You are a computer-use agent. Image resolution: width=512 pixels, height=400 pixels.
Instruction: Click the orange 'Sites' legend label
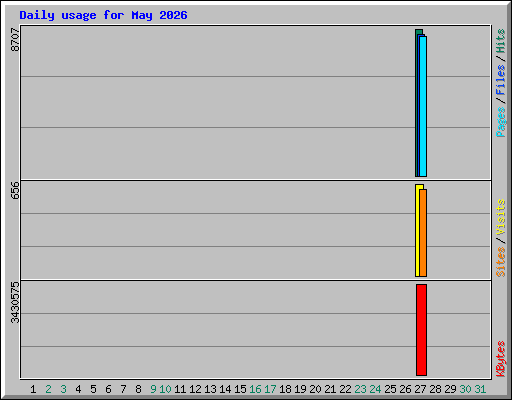tap(501, 262)
